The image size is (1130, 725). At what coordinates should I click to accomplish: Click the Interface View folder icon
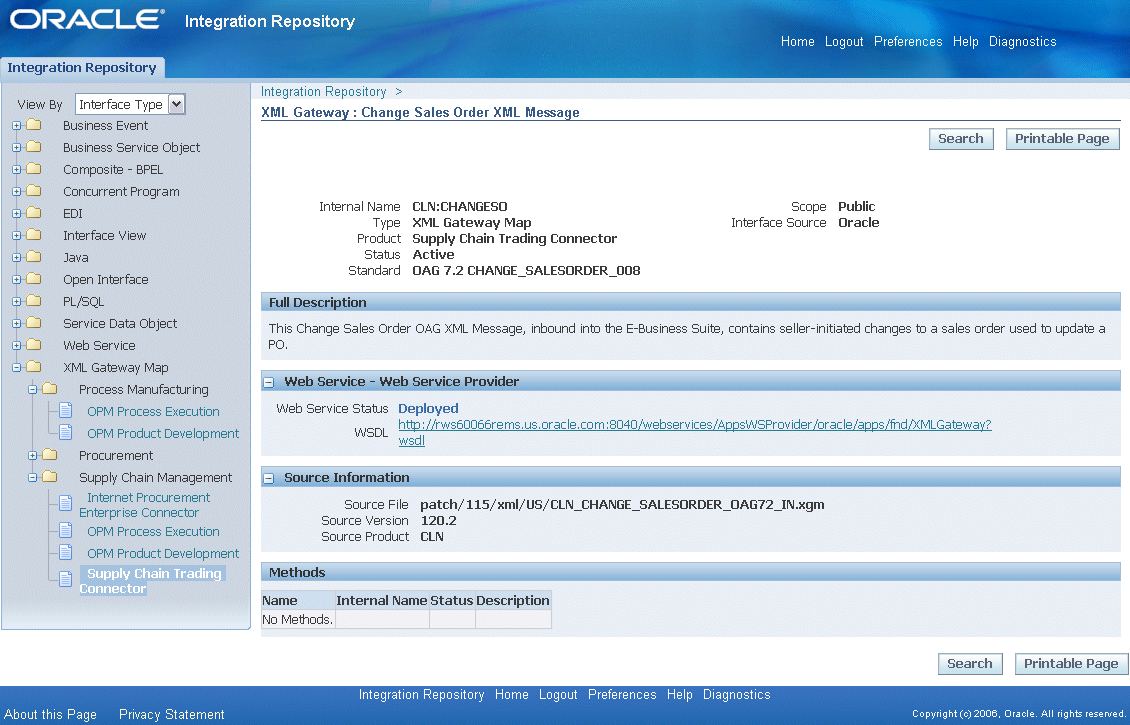click(x=34, y=235)
